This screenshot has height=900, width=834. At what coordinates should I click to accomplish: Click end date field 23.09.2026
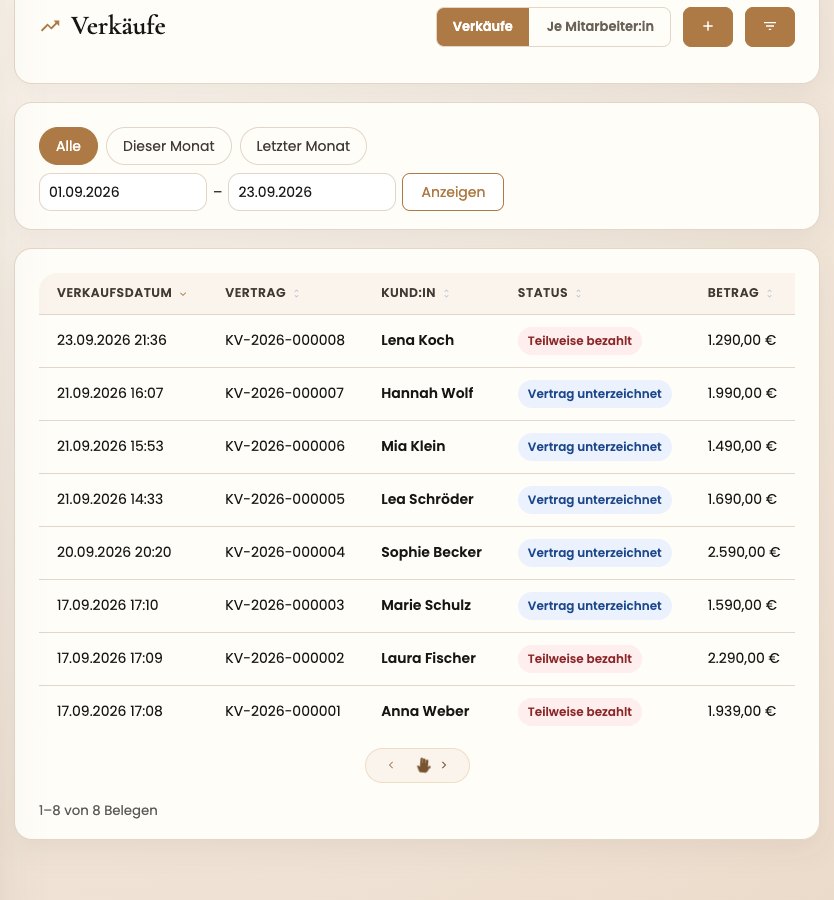coord(312,192)
